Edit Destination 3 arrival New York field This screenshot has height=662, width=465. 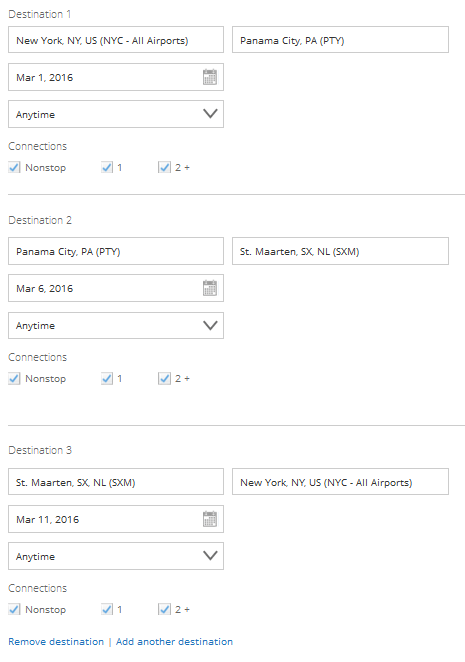[340, 482]
